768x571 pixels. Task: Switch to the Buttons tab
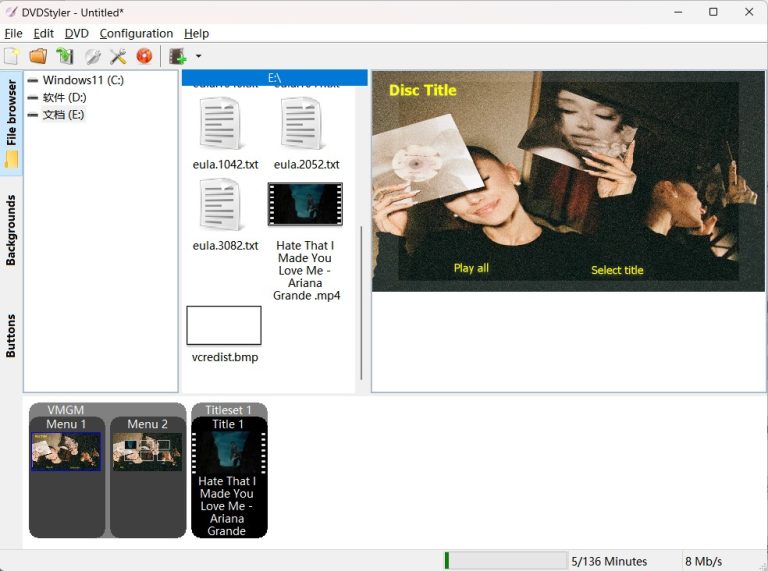11,335
